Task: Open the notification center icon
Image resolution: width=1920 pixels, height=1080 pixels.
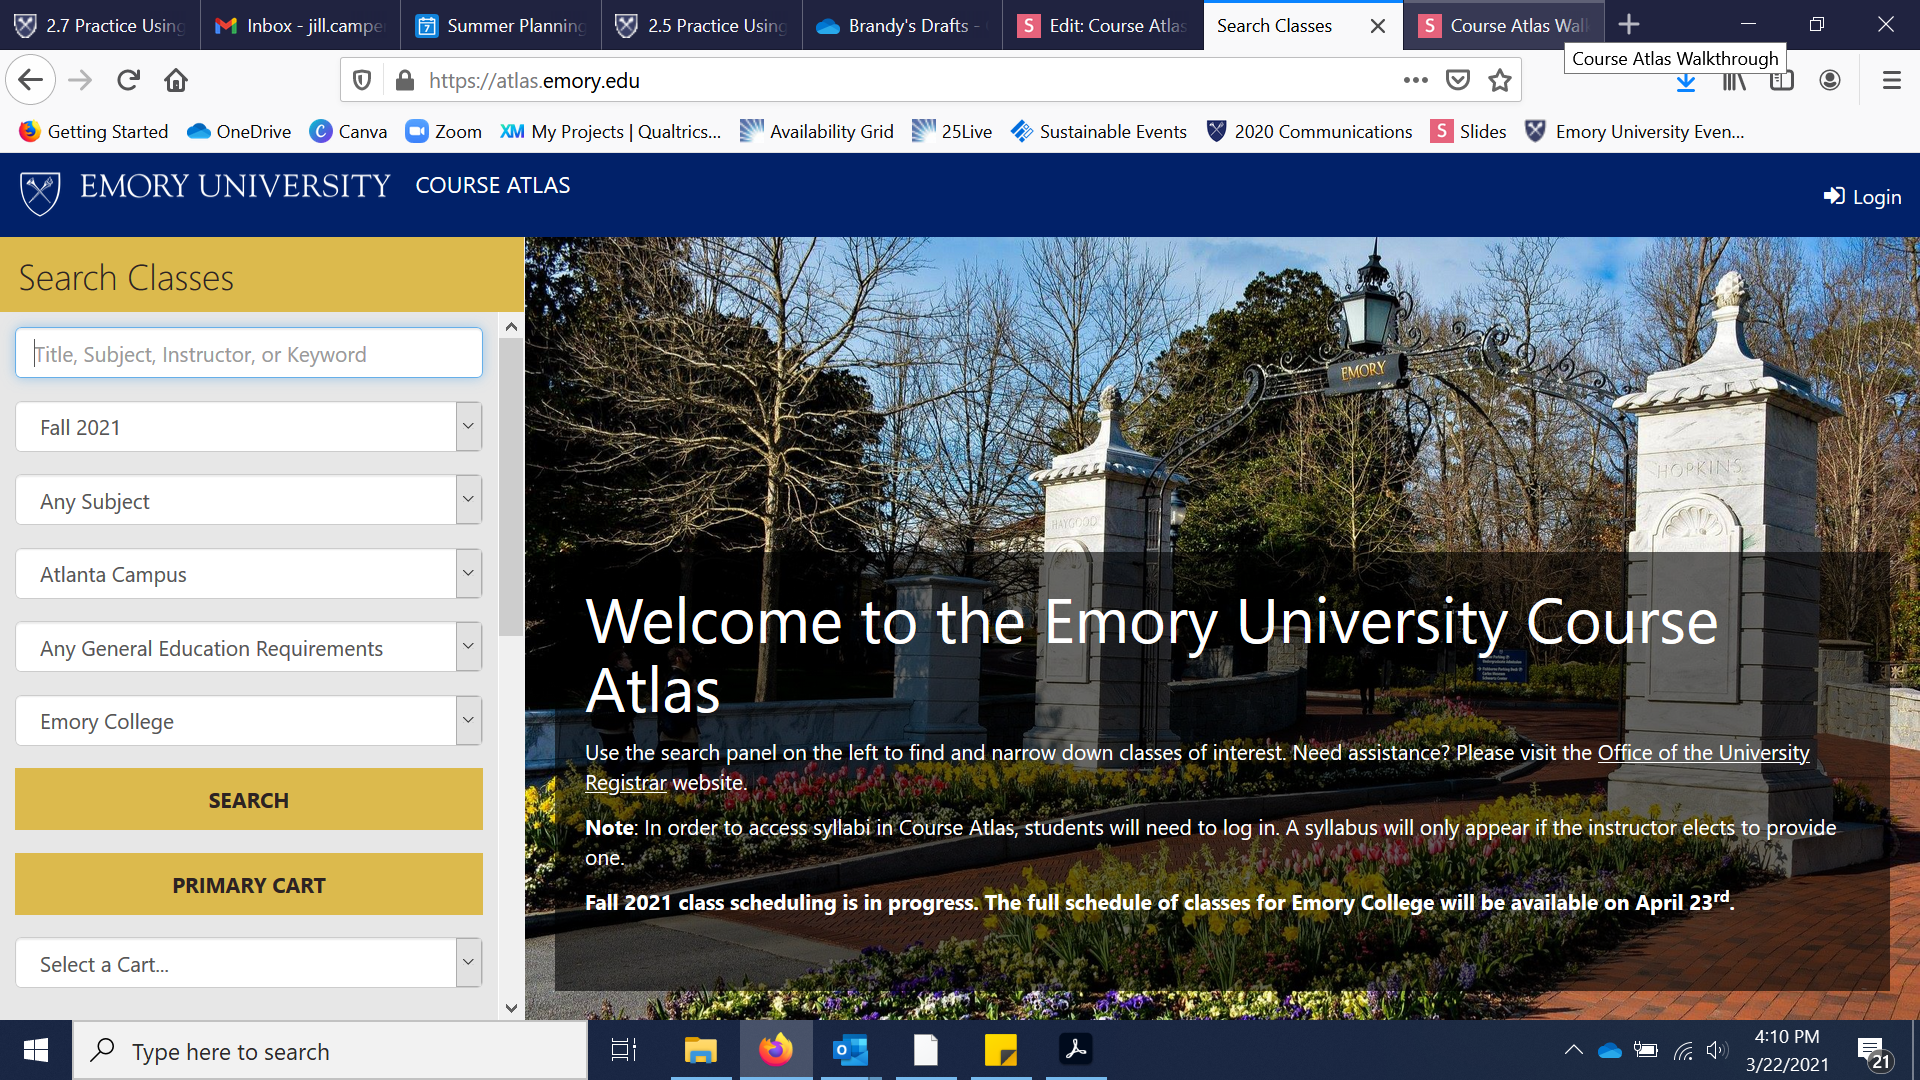Action: point(1873,1051)
